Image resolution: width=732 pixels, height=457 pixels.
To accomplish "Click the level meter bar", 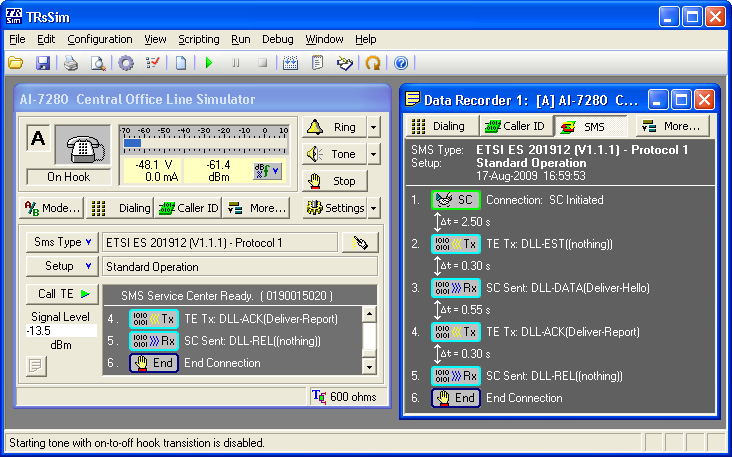I will coord(204,143).
